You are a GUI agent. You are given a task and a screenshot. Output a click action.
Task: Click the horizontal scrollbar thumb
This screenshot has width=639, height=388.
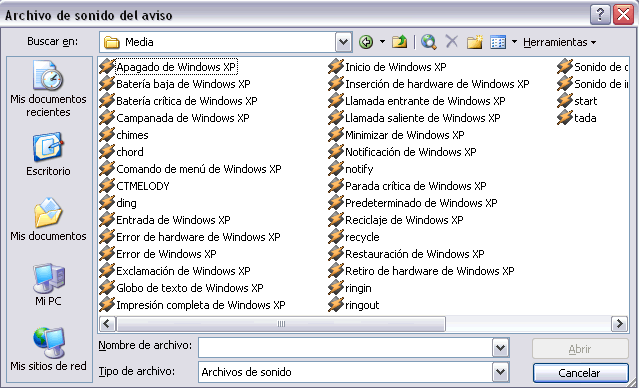[281, 324]
